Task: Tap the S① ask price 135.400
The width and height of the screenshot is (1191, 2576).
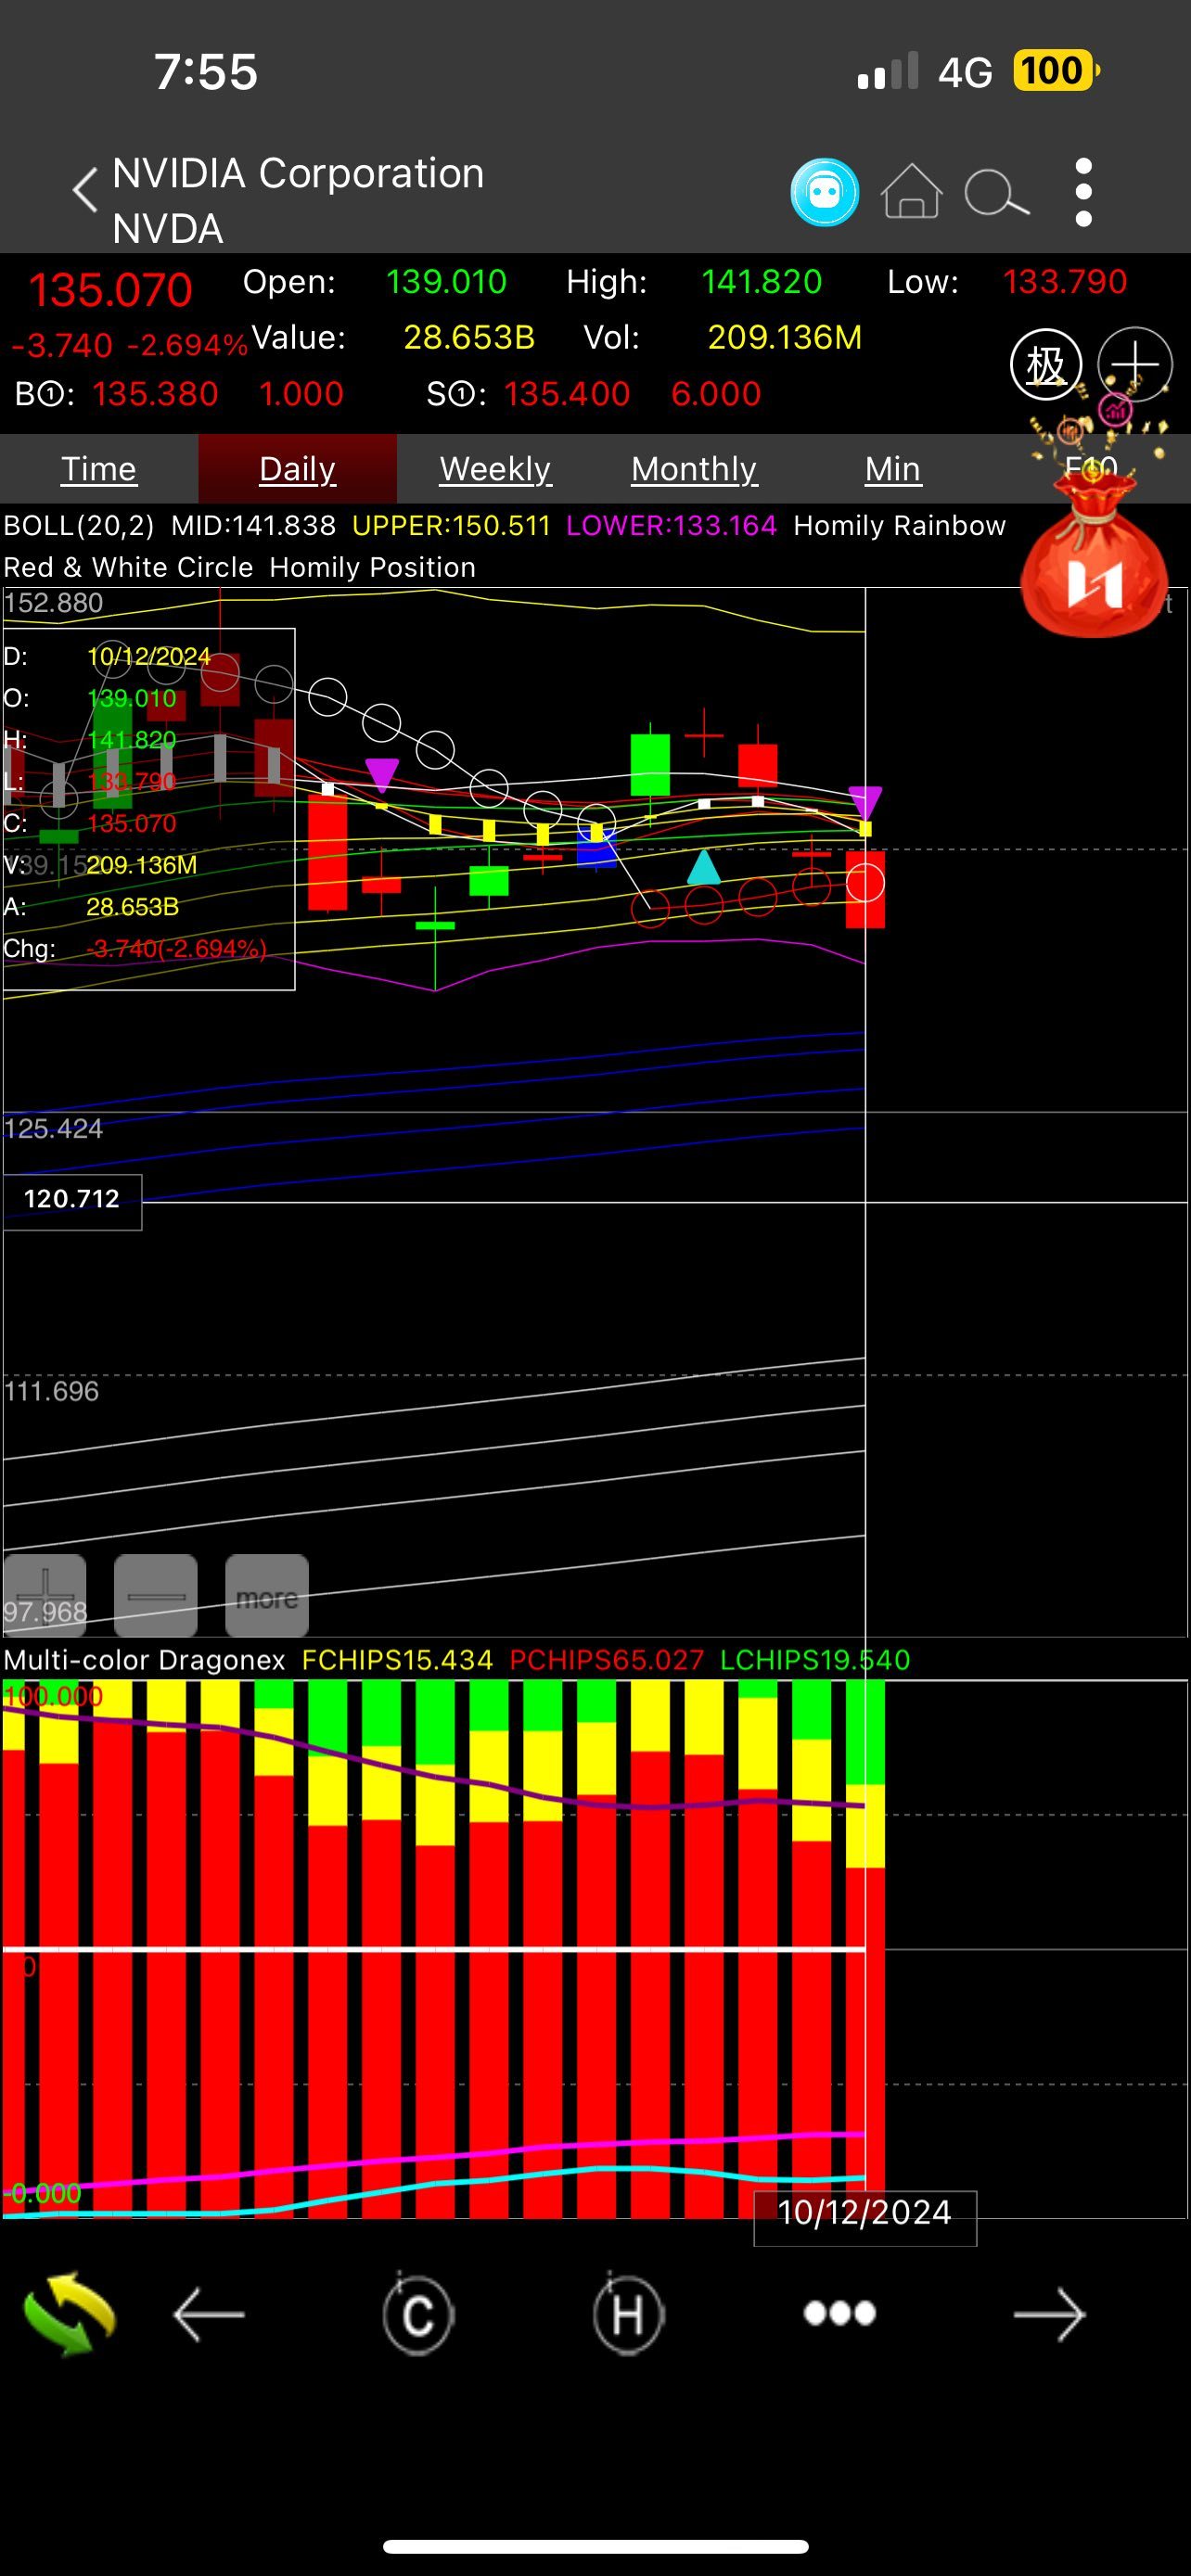Action: [567, 394]
